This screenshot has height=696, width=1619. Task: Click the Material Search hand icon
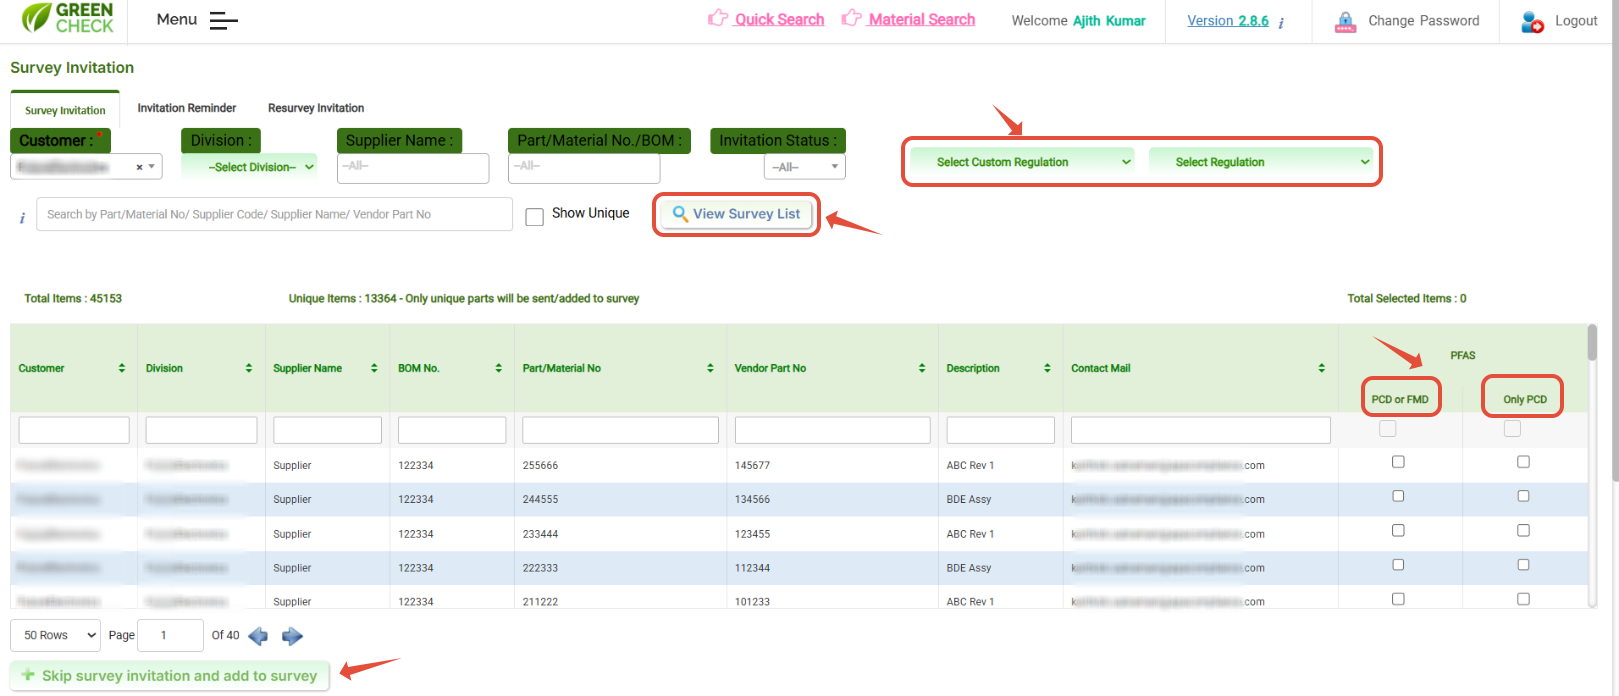tap(851, 18)
